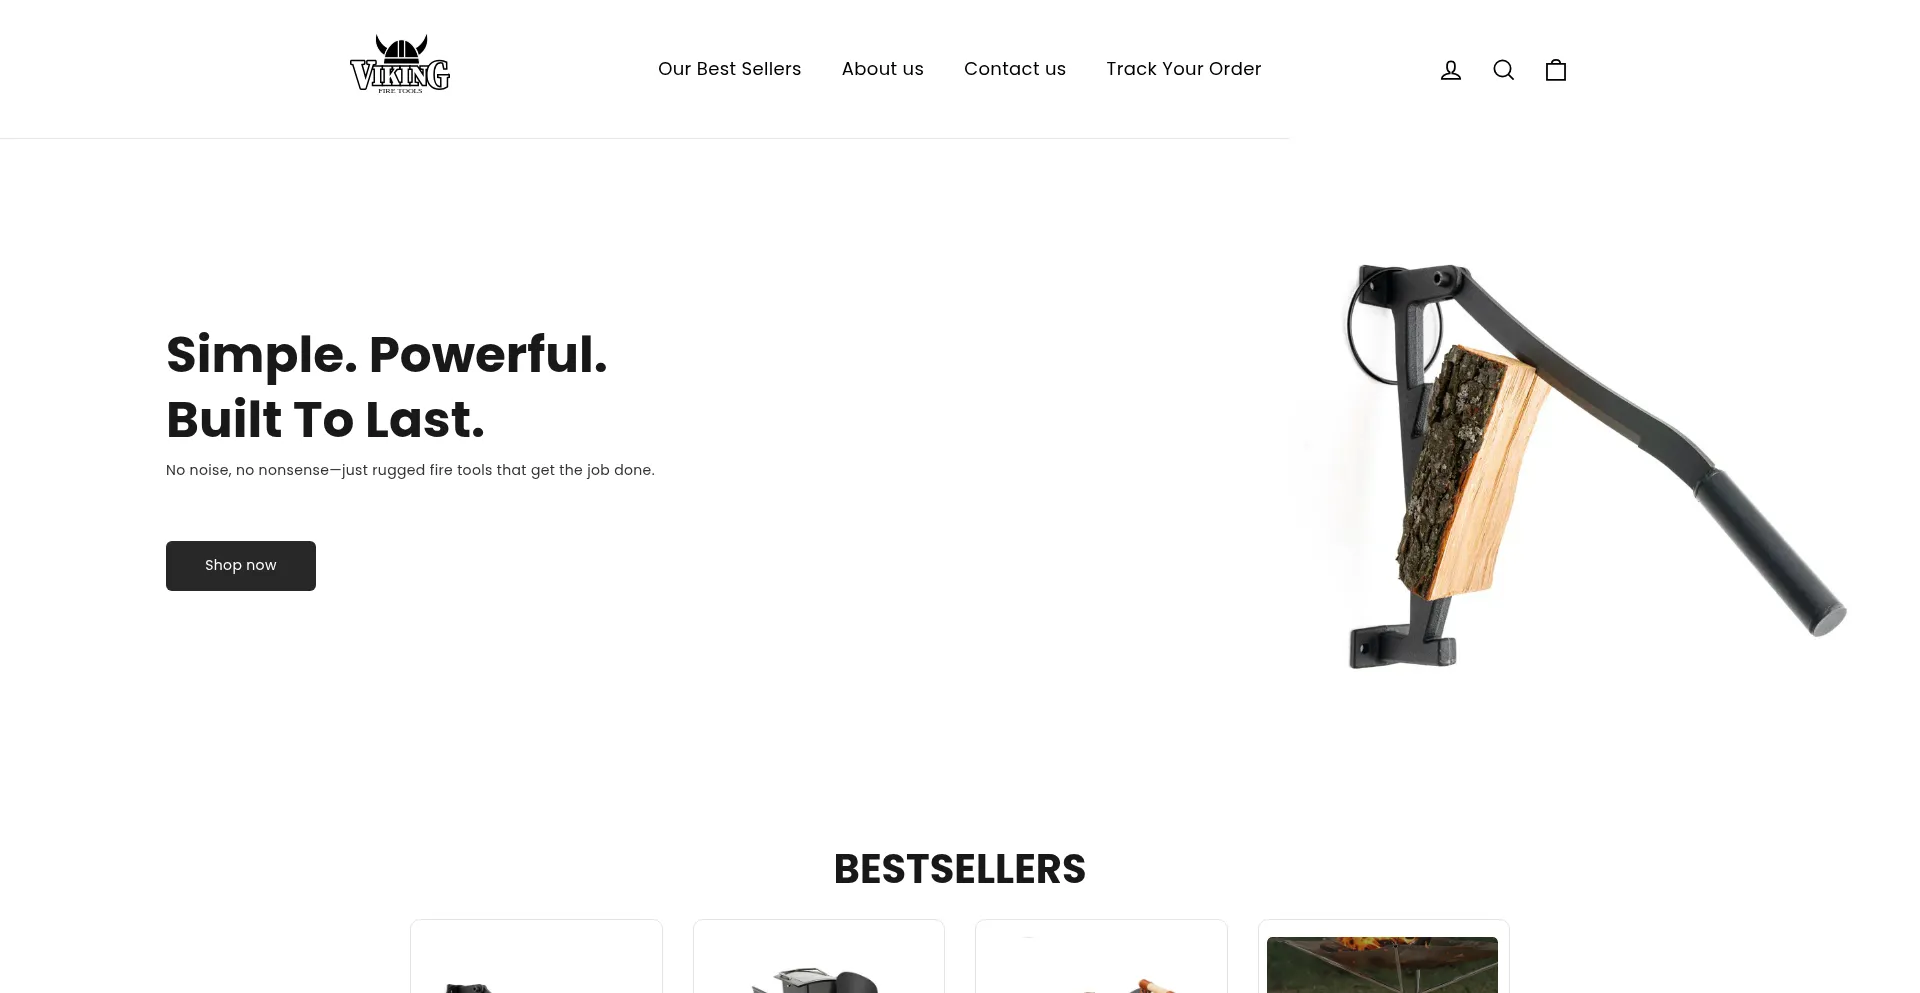Click the rugged fire tools tagline text
This screenshot has width=1920, height=993.
(x=410, y=470)
